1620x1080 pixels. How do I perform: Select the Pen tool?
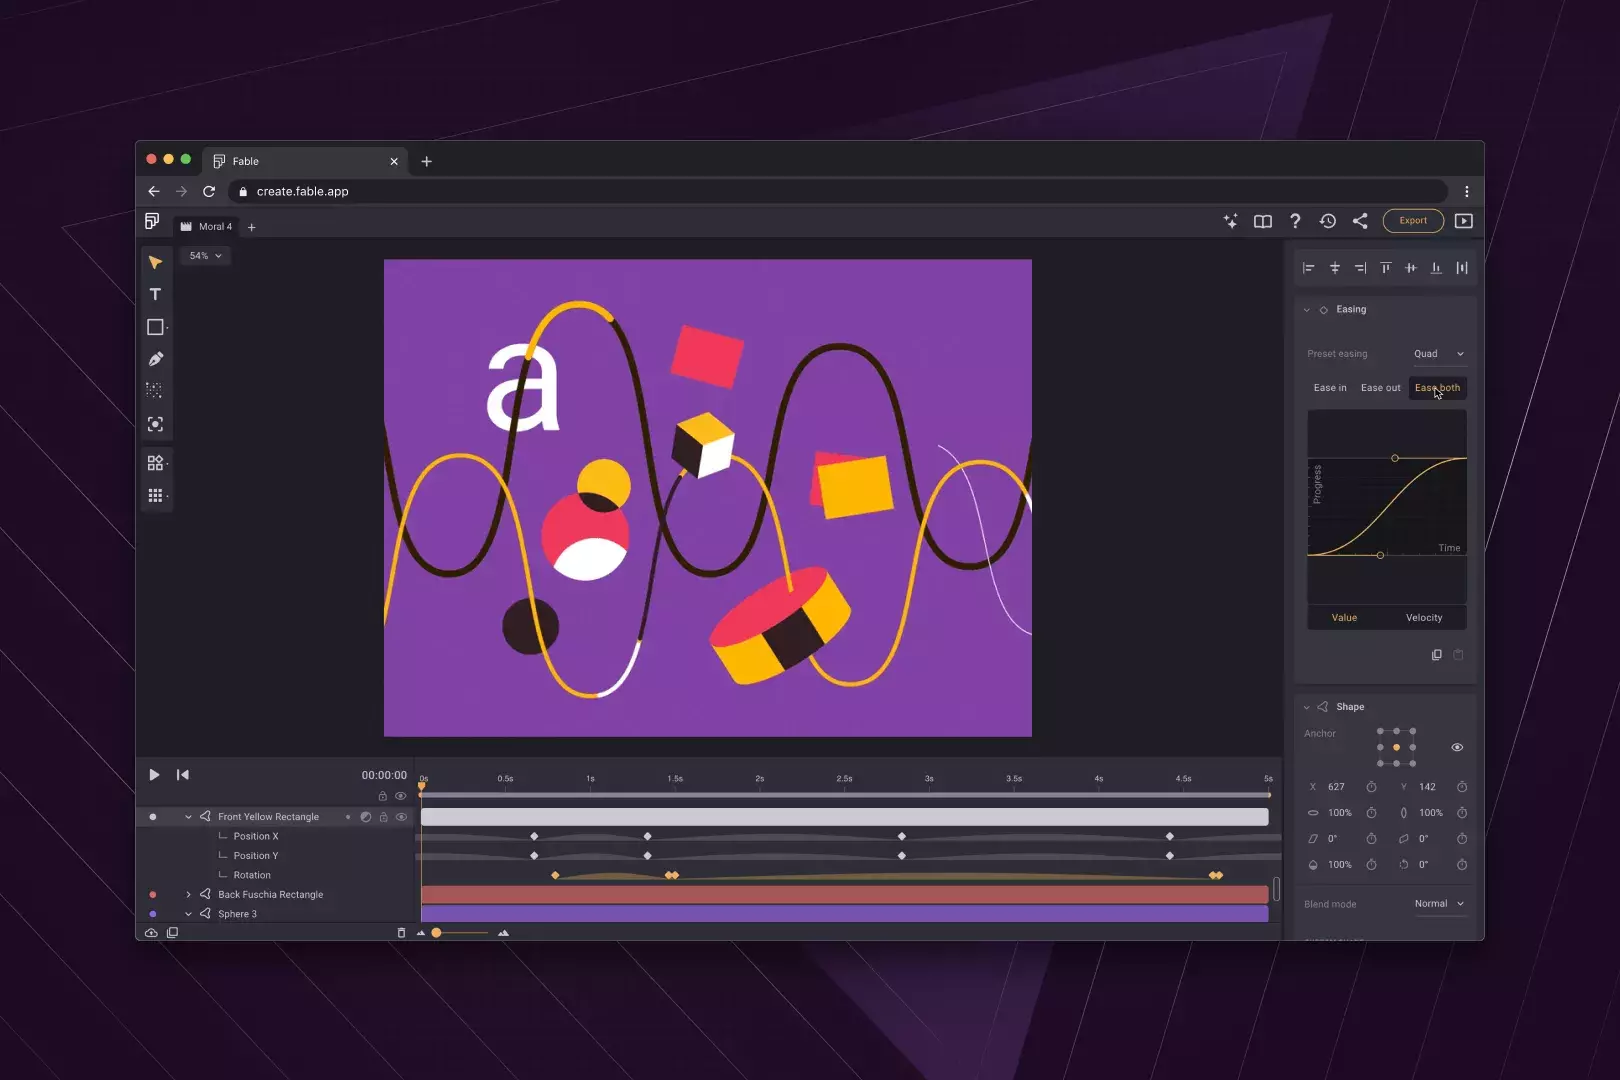pyautogui.click(x=155, y=358)
